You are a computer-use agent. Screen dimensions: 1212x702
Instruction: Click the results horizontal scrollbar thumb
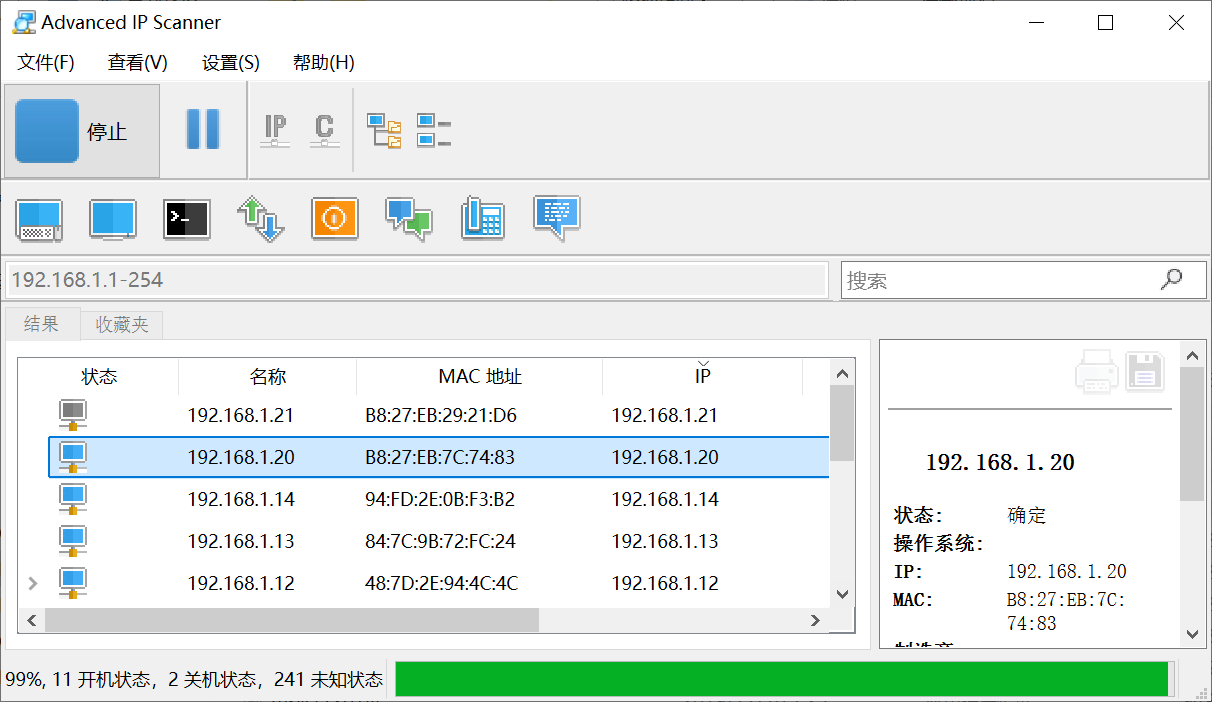(x=291, y=621)
